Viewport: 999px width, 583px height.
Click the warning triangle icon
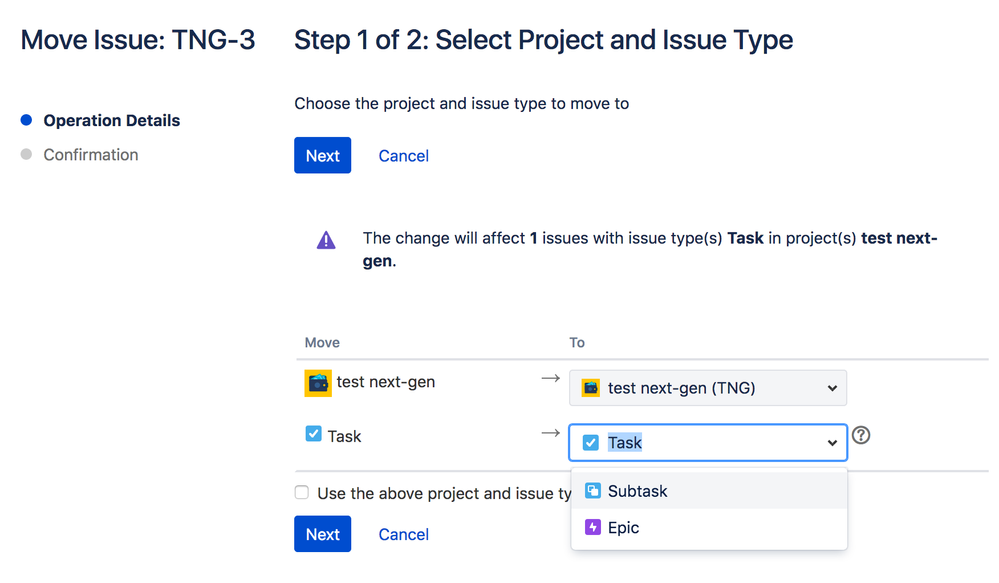(324, 239)
